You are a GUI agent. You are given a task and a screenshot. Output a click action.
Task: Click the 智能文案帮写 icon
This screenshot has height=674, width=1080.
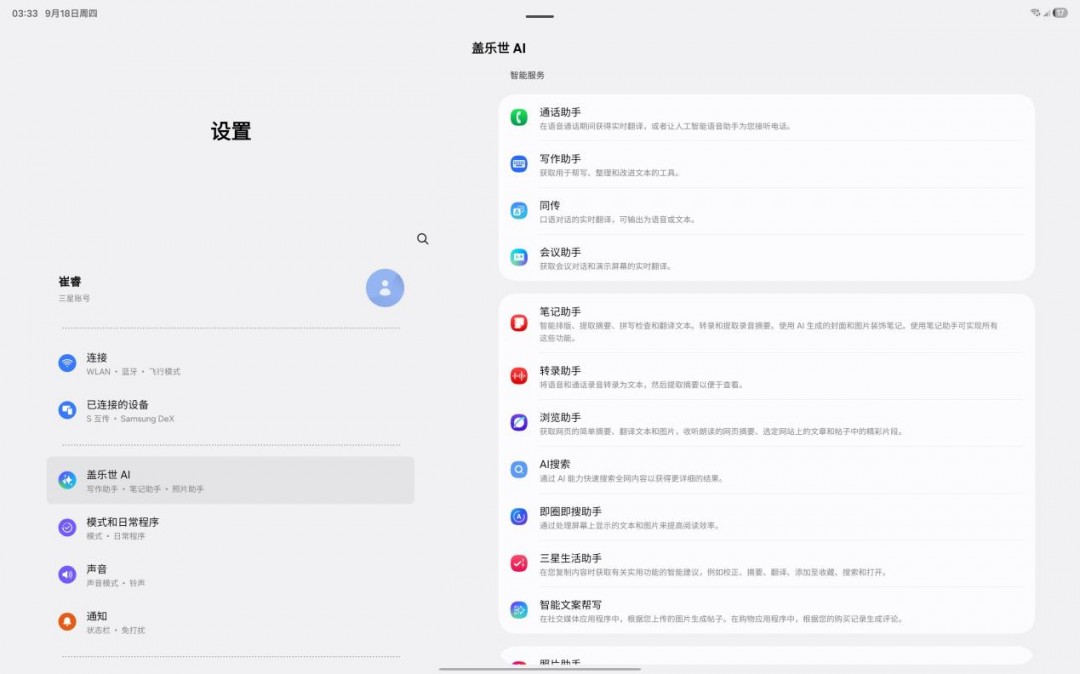[x=519, y=610]
